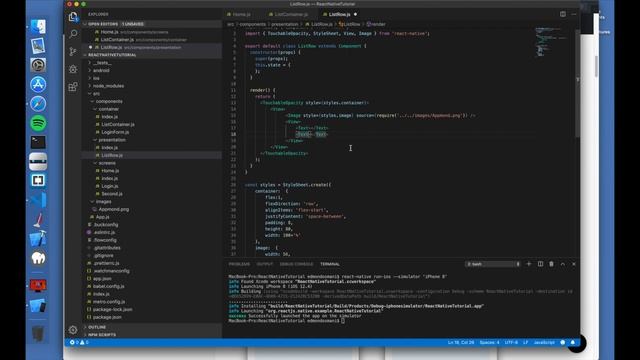Split the editor to the right
Screen dimensions: 640x360
[x=563, y=14]
